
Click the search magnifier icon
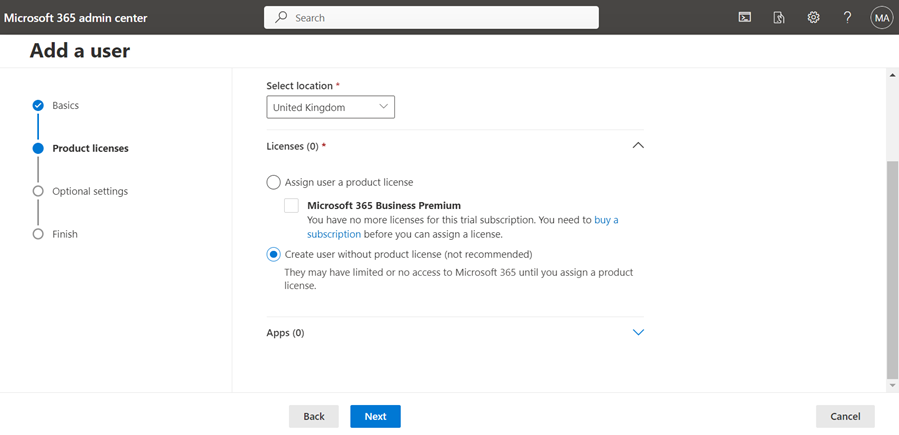[281, 18]
